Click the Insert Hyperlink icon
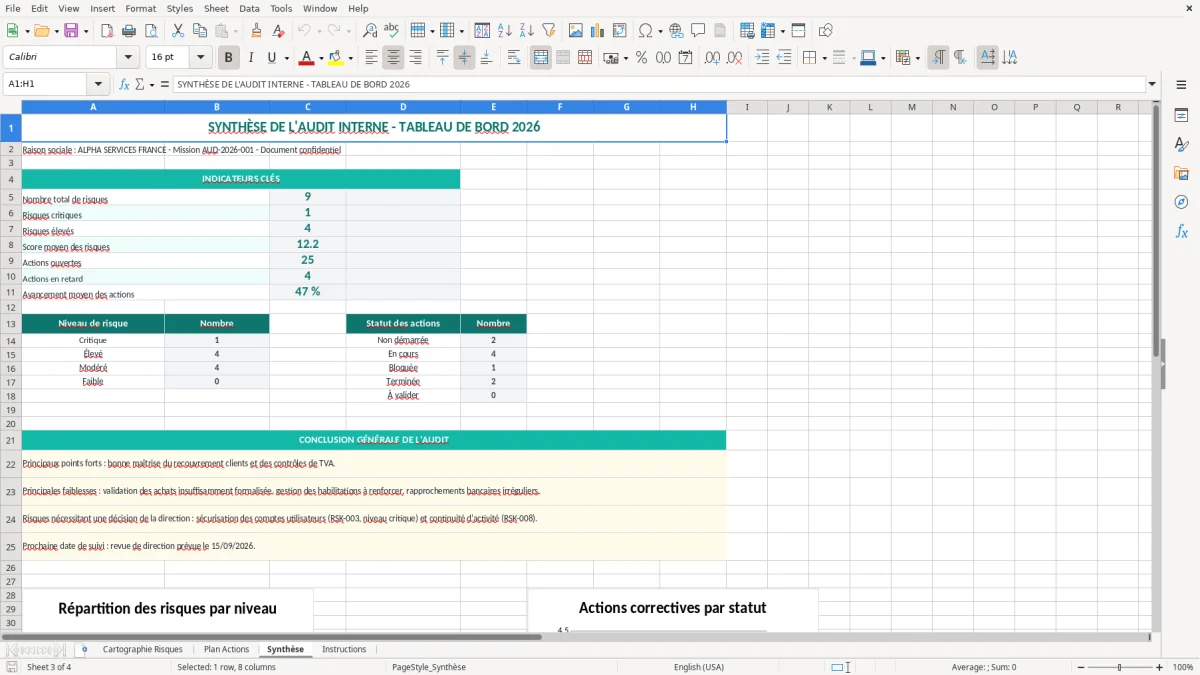 click(x=676, y=31)
